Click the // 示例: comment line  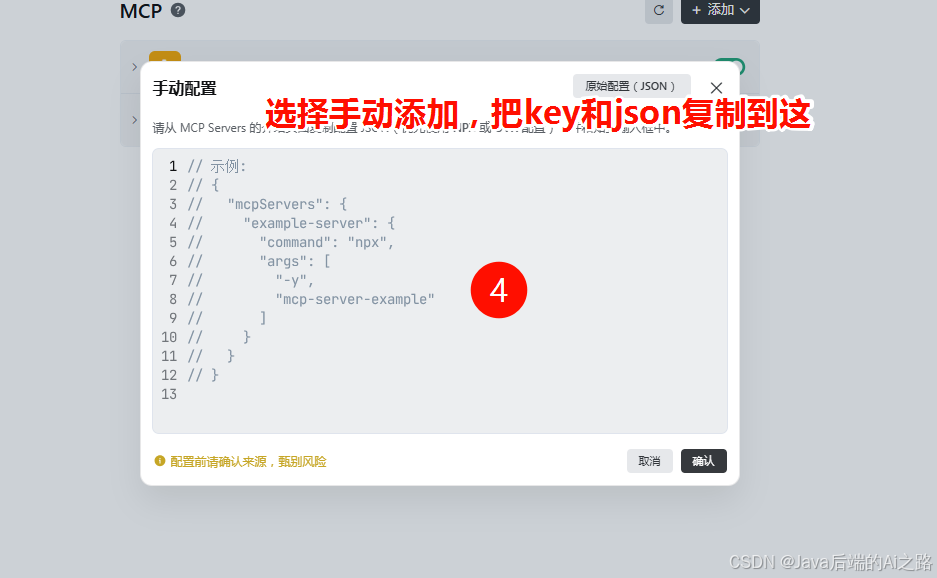217,166
